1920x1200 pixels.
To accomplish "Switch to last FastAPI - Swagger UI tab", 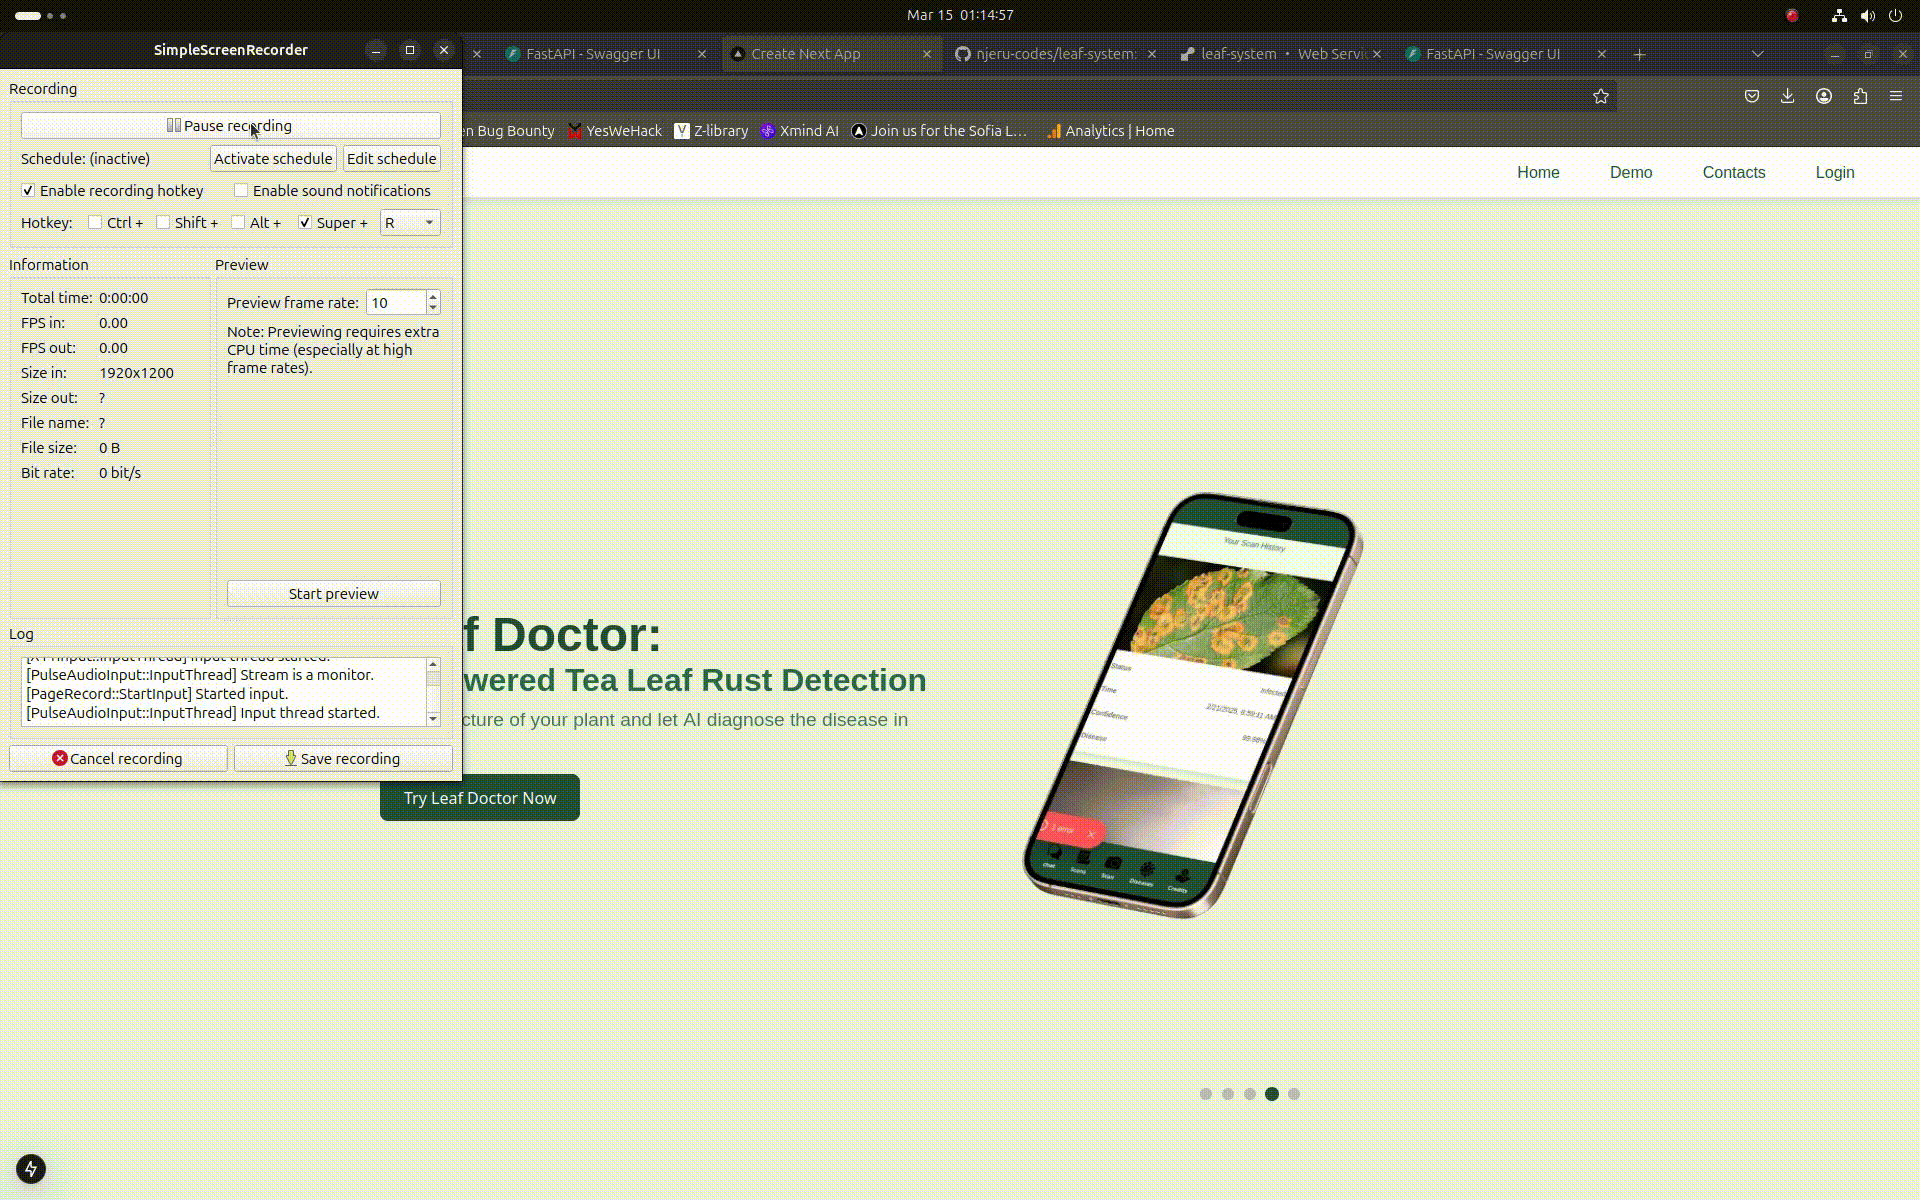I will point(1493,54).
